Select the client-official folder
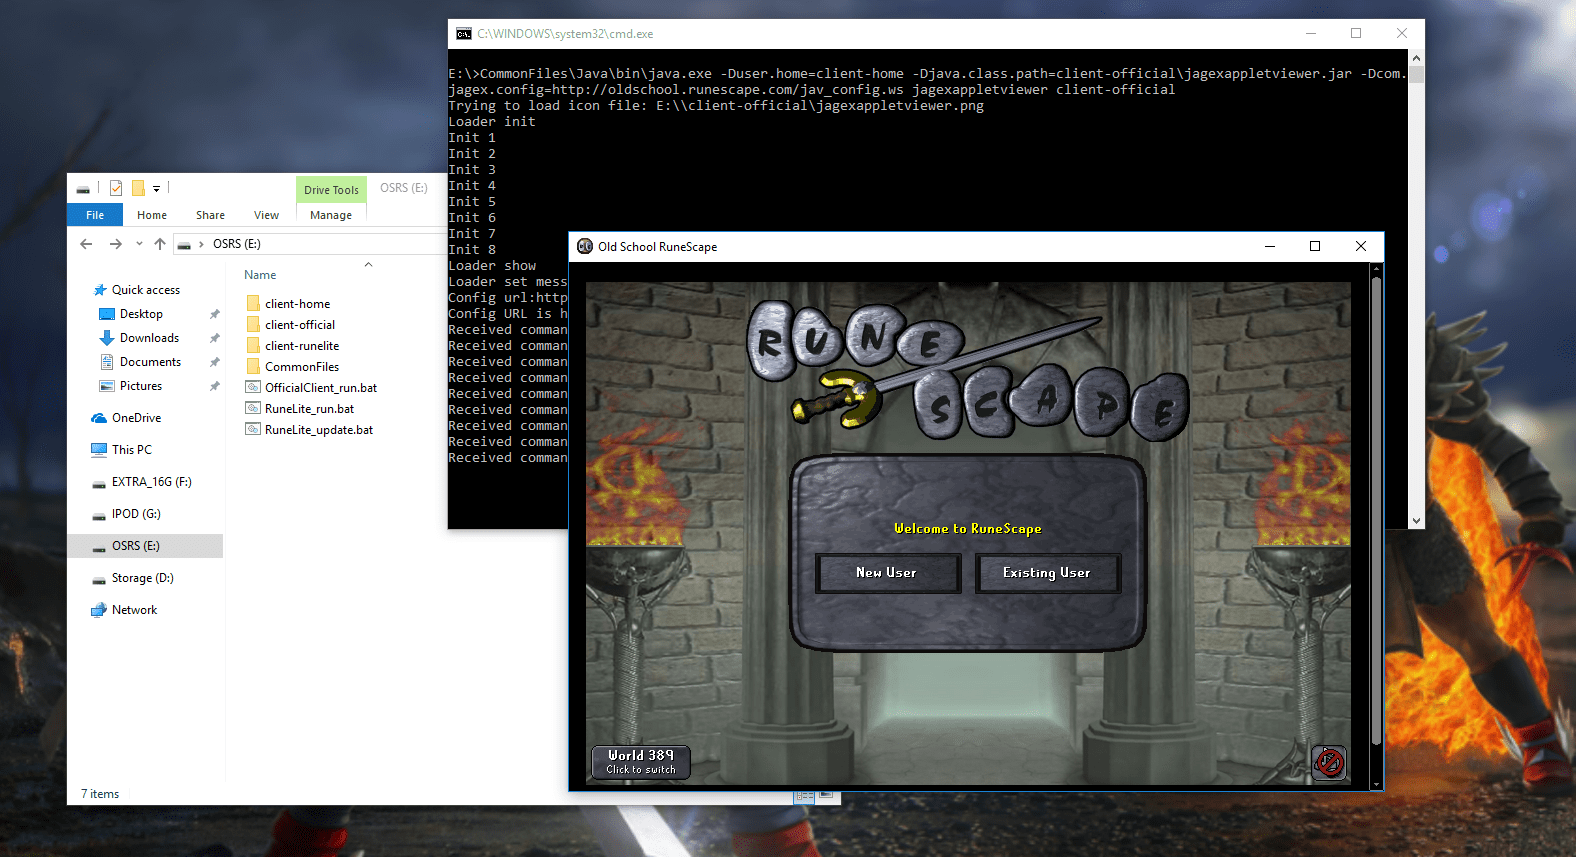Image resolution: width=1576 pixels, height=857 pixels. (x=300, y=325)
